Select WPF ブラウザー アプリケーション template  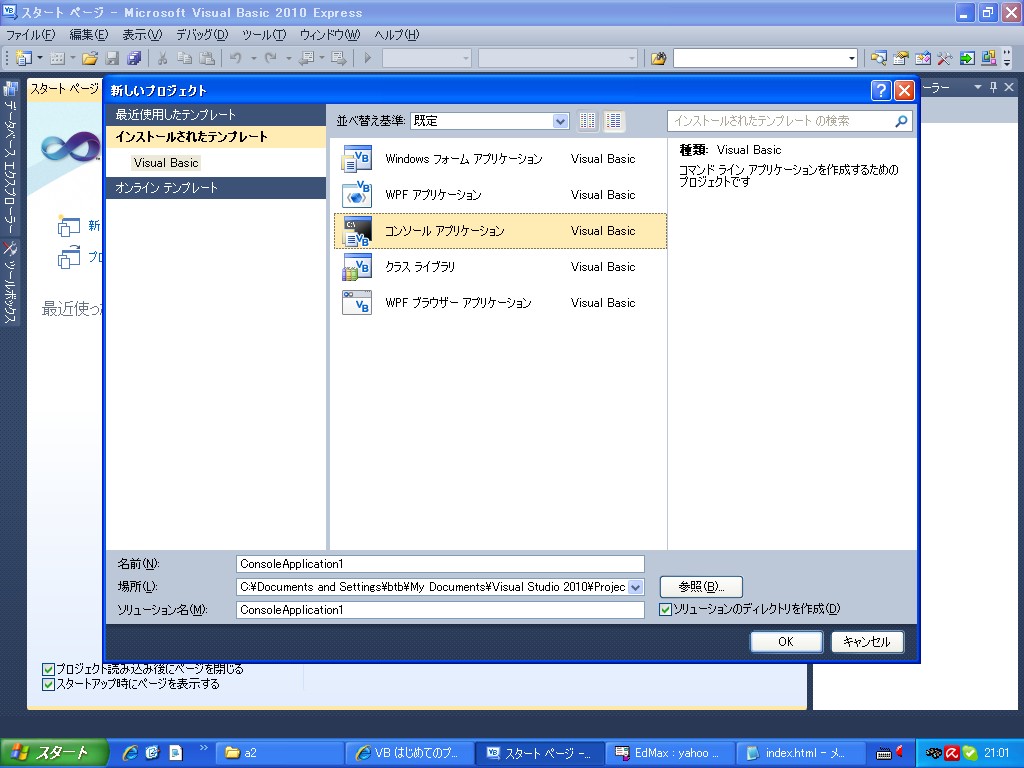click(500, 302)
